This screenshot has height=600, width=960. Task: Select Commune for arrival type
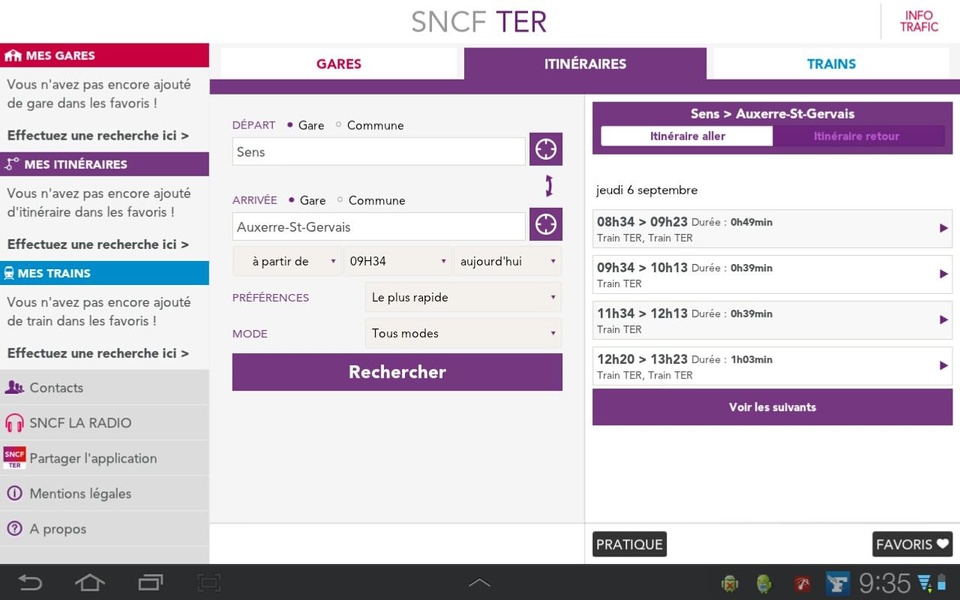[x=371, y=200]
